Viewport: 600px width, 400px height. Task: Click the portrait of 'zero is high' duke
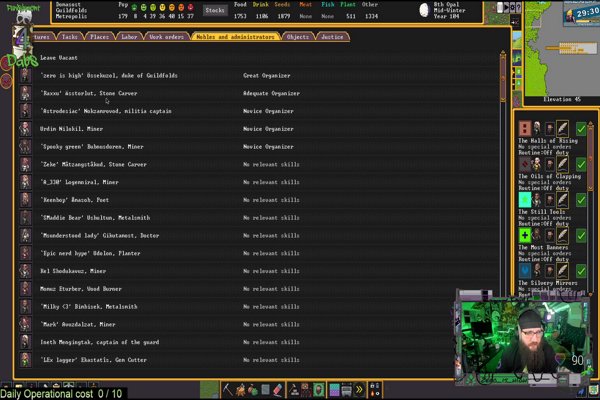(26, 75)
